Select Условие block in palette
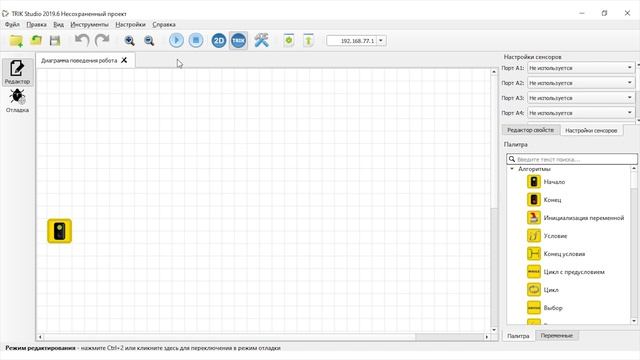640x360 pixels. tap(547, 236)
